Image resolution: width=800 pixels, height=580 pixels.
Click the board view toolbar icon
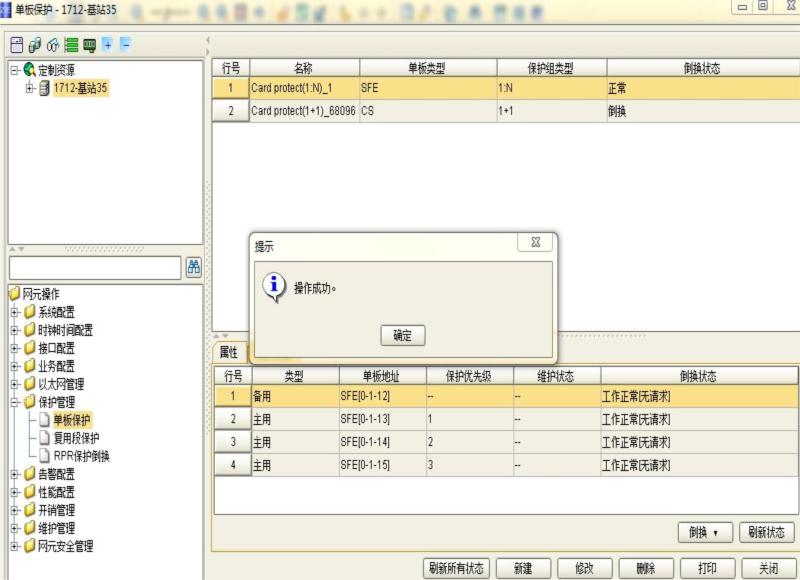coord(90,45)
